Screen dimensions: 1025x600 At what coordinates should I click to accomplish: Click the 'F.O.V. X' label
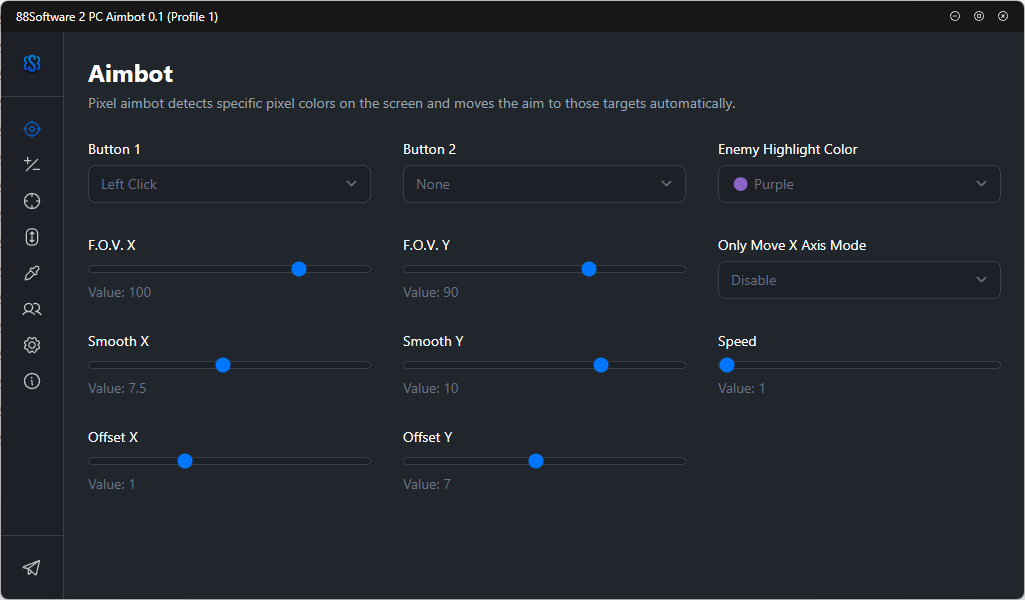point(112,245)
